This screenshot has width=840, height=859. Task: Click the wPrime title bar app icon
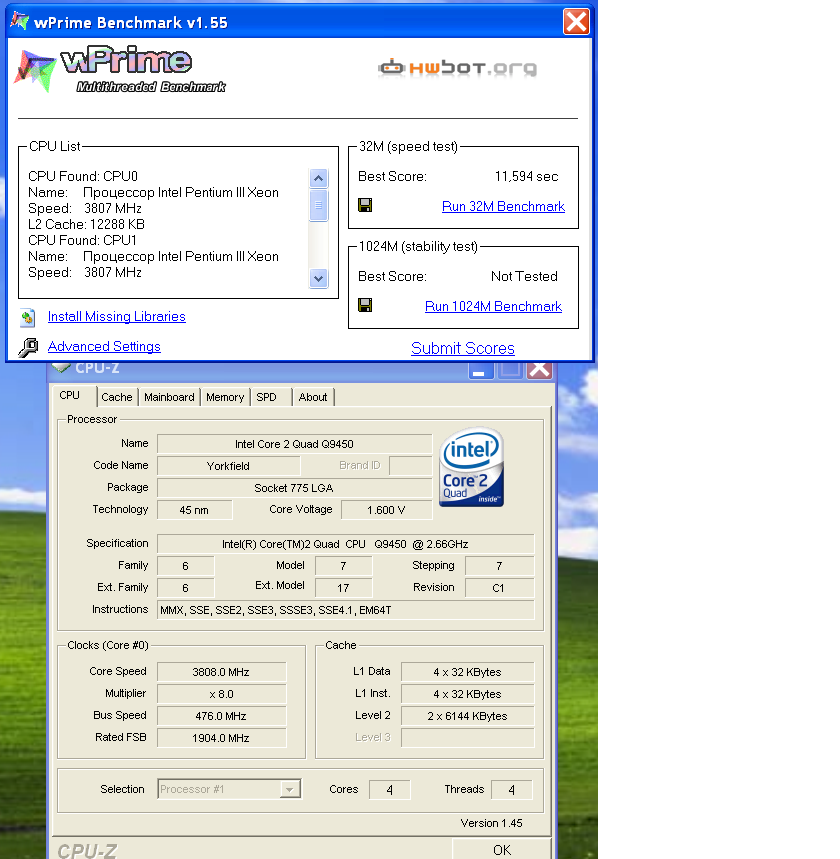point(20,21)
